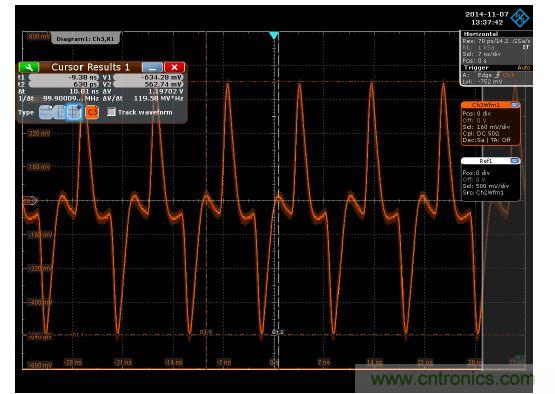Image resolution: width=555 pixels, height=394 pixels.
Task: Close the Cursor Results 1 box
Action: pos(174,67)
